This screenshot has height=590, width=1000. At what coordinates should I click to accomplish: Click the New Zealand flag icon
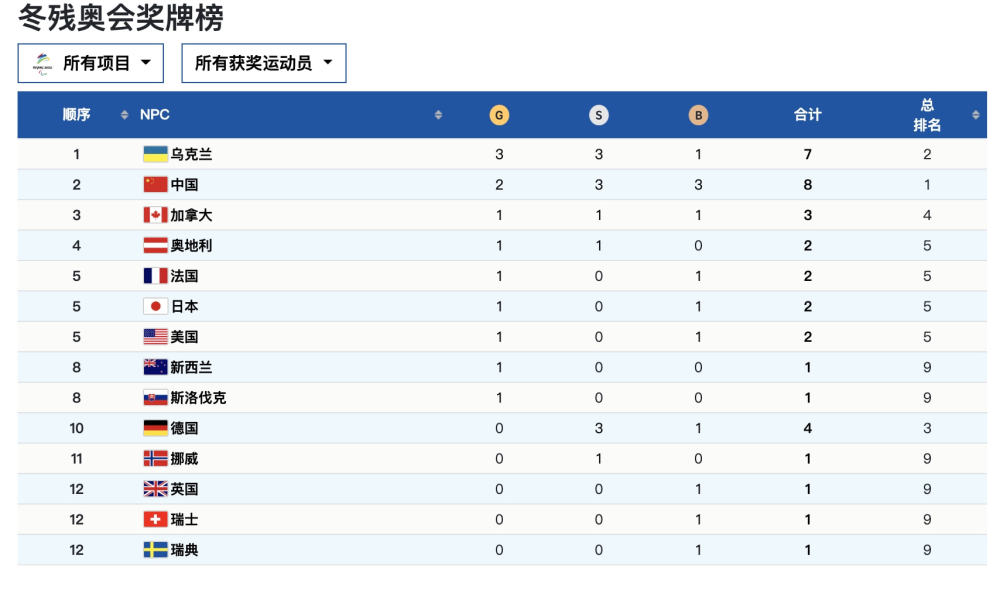155,367
